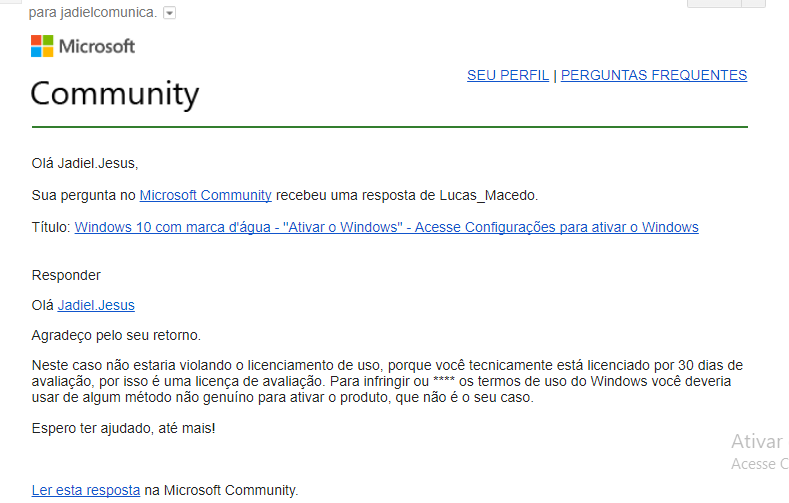
Task: Open the Windows 10 com marca d'água title link
Action: point(386,227)
